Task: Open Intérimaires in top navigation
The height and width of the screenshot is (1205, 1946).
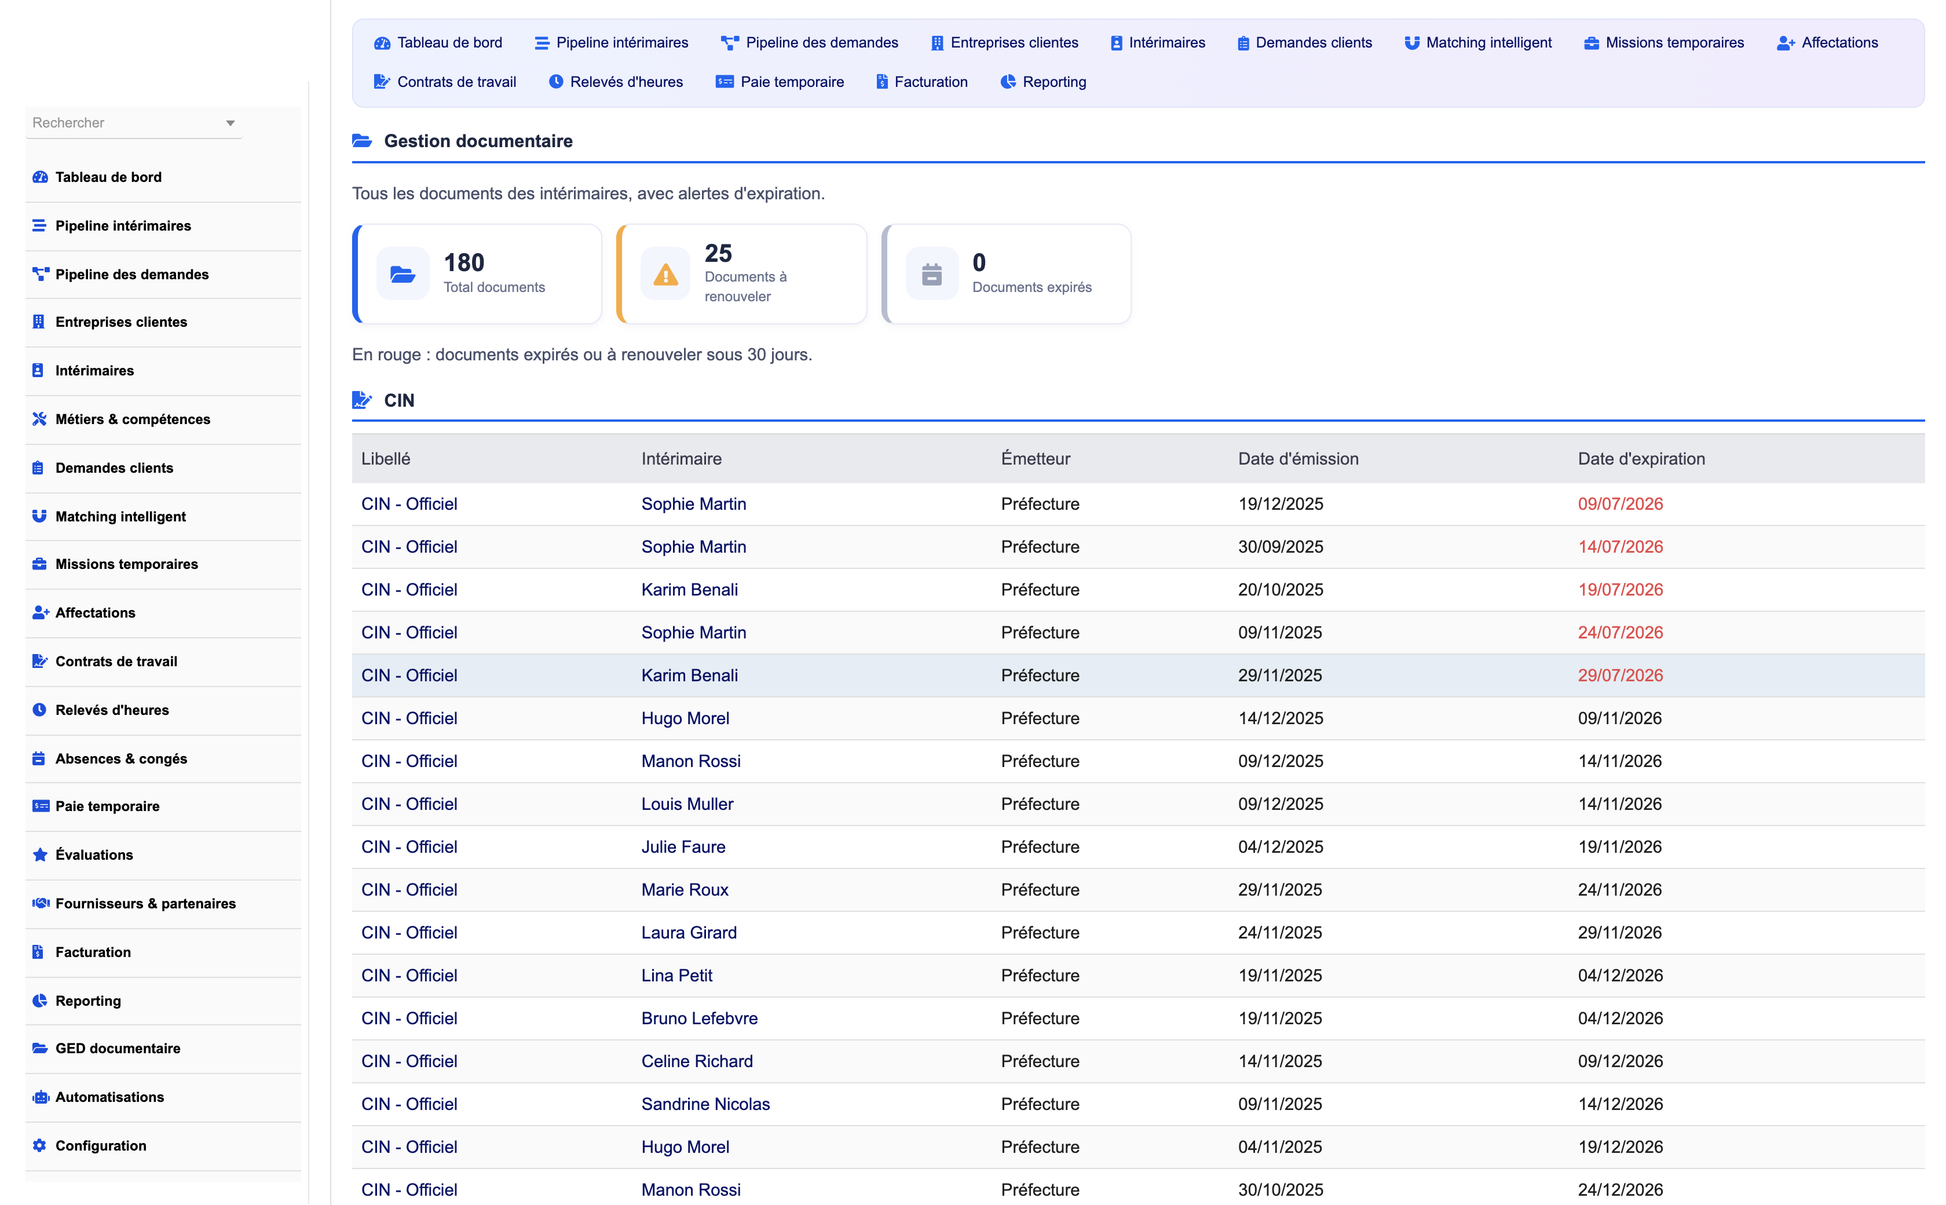Action: 1157,43
